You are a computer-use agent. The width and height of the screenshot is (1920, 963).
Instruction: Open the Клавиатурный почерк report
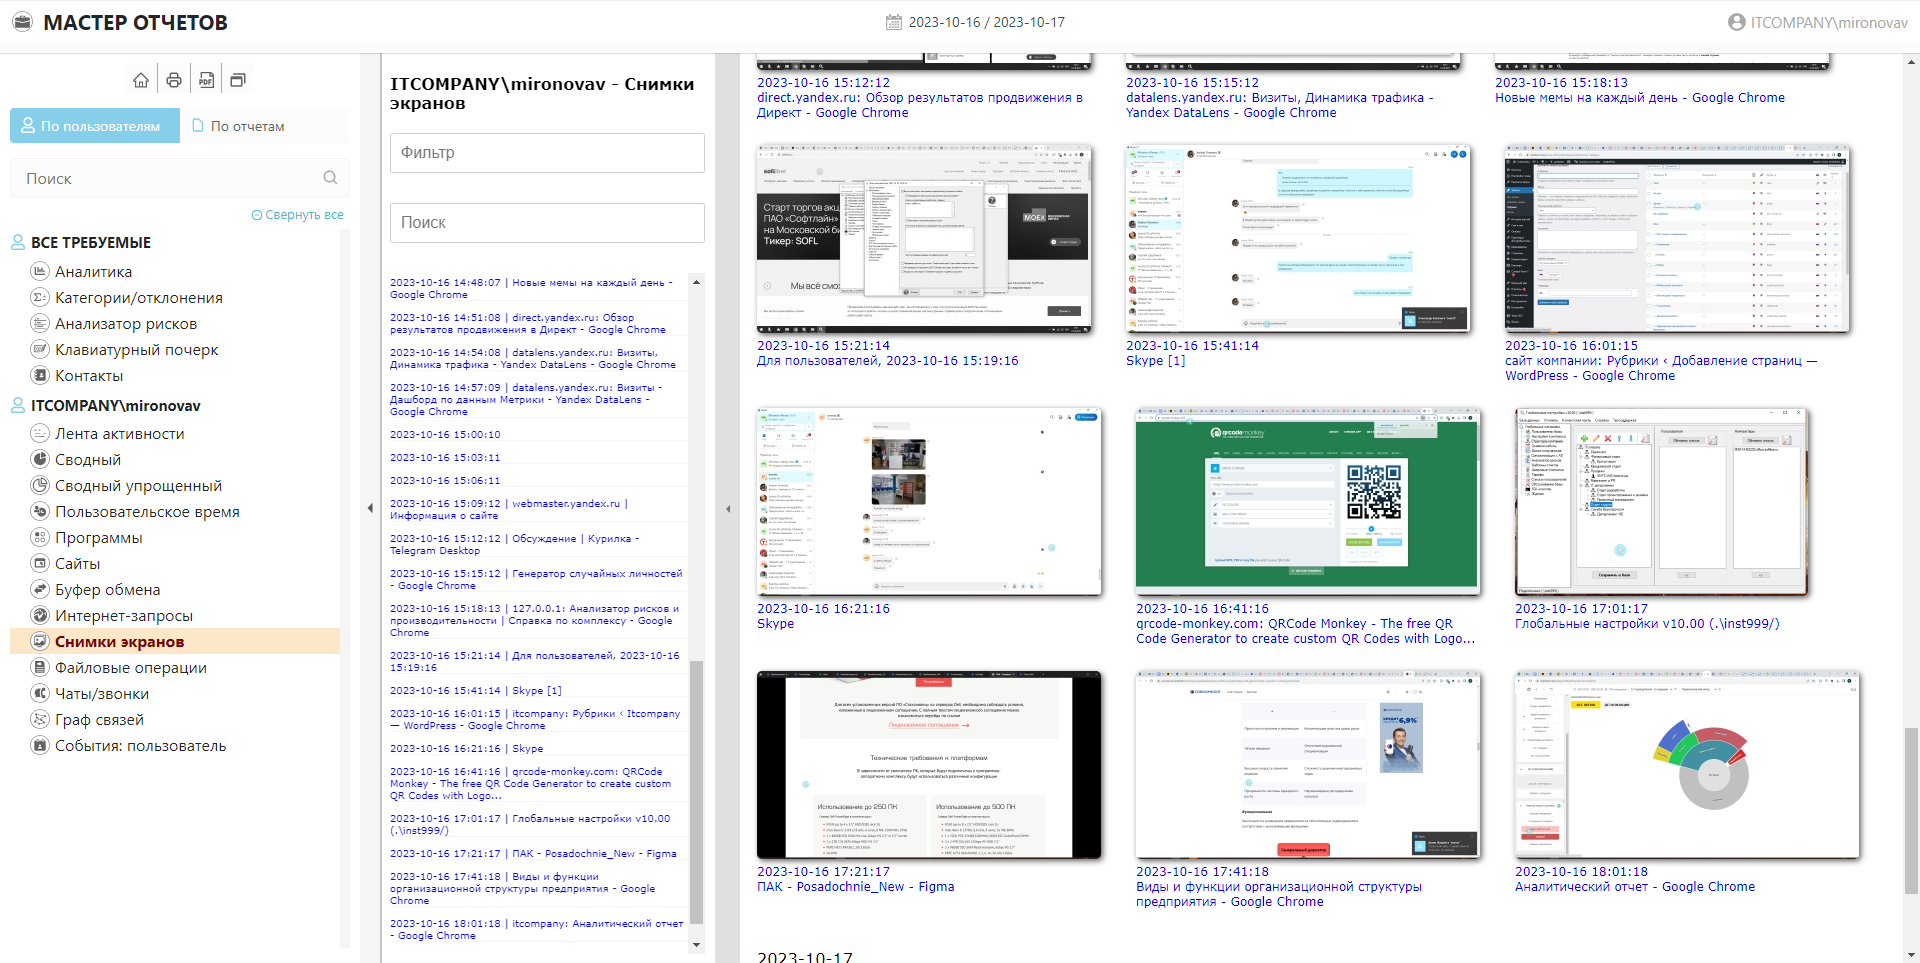point(136,350)
